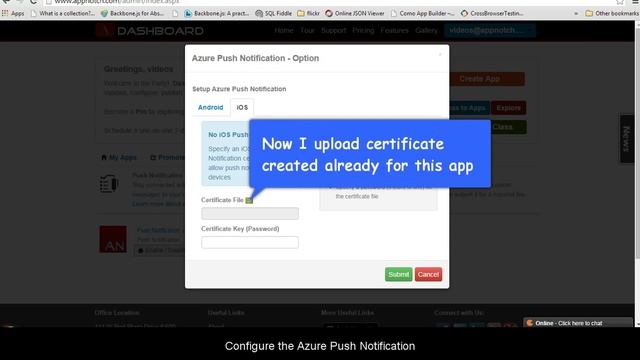Select the My Apps tab
The width and height of the screenshot is (640, 360).
pyautogui.click(x=119, y=158)
